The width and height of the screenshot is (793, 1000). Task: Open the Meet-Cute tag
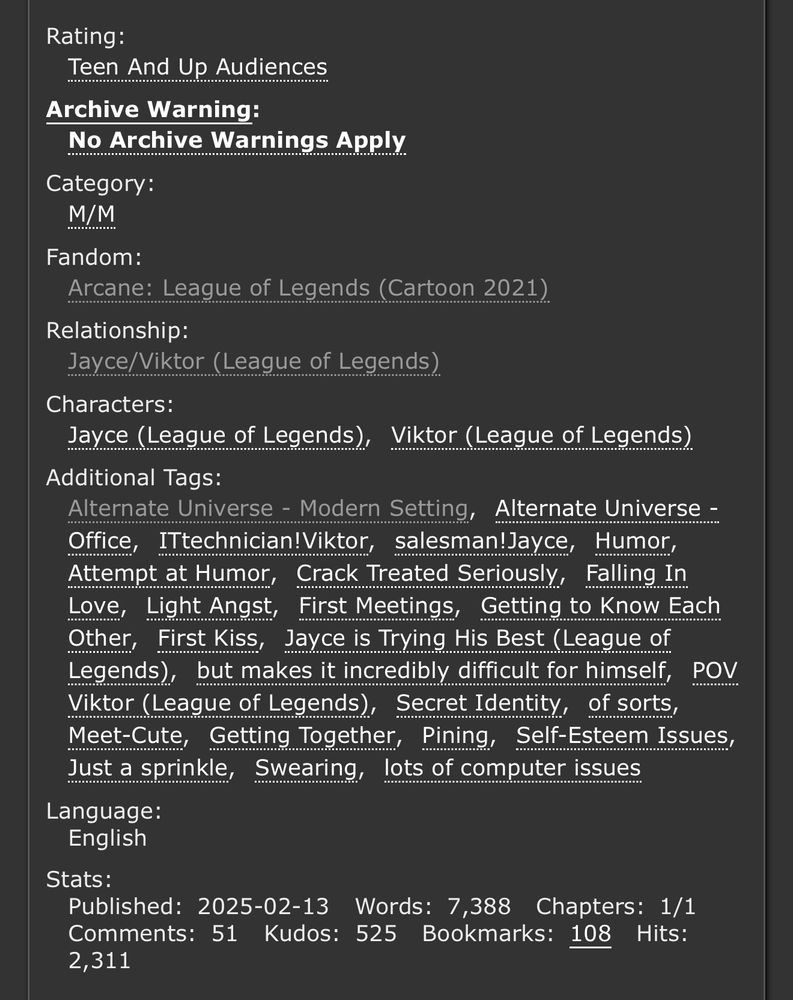(124, 735)
